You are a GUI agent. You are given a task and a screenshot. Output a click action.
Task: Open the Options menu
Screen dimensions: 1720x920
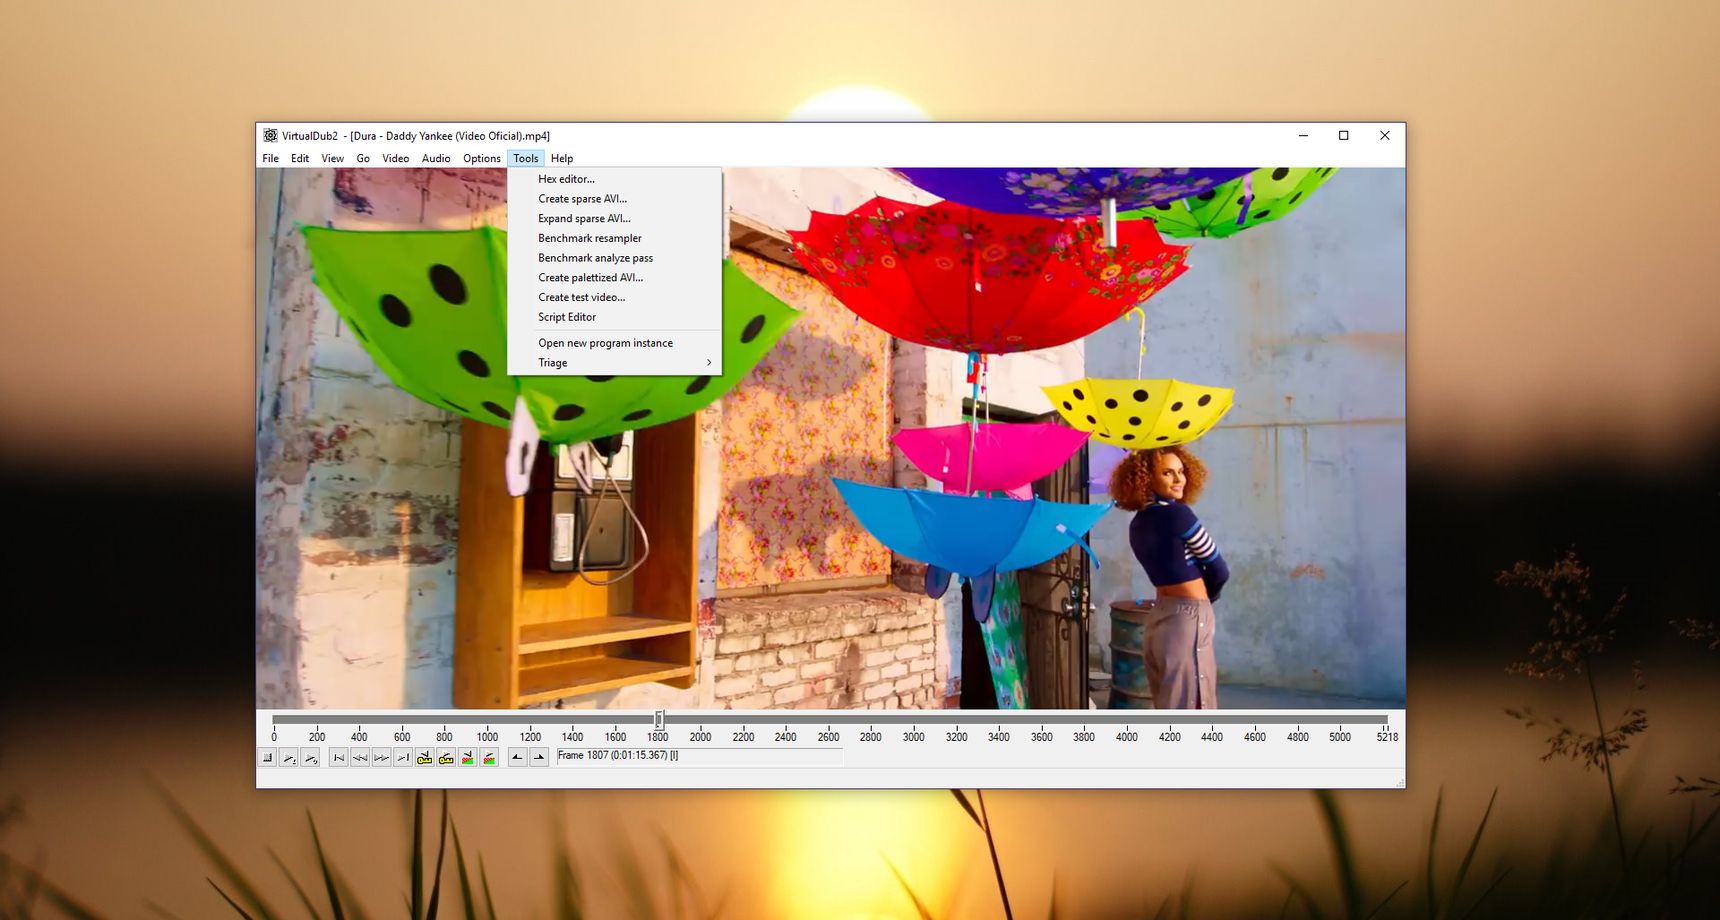click(482, 158)
